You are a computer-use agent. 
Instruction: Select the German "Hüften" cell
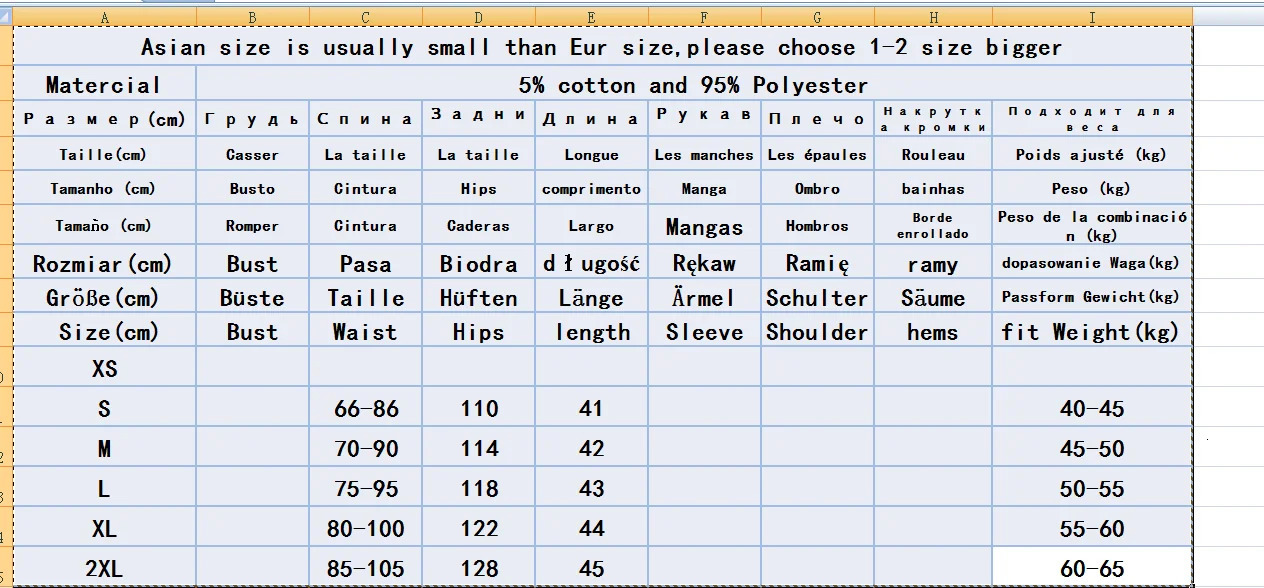tap(478, 298)
